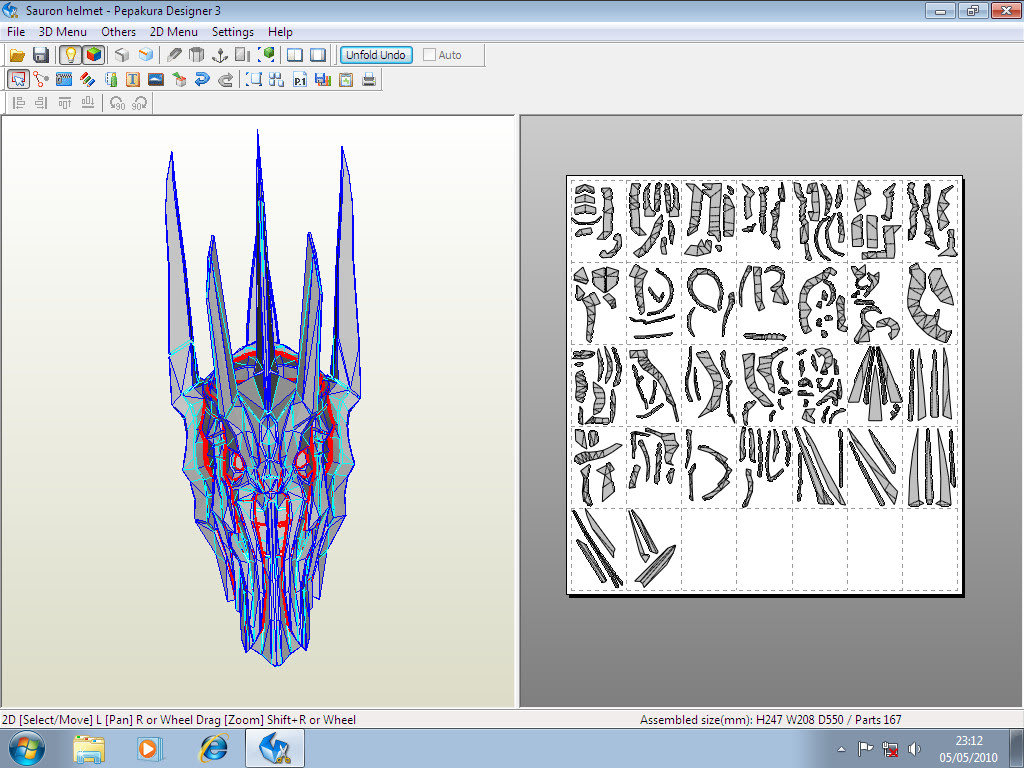
Task: Click the Align Top icon
Action: 64,103
